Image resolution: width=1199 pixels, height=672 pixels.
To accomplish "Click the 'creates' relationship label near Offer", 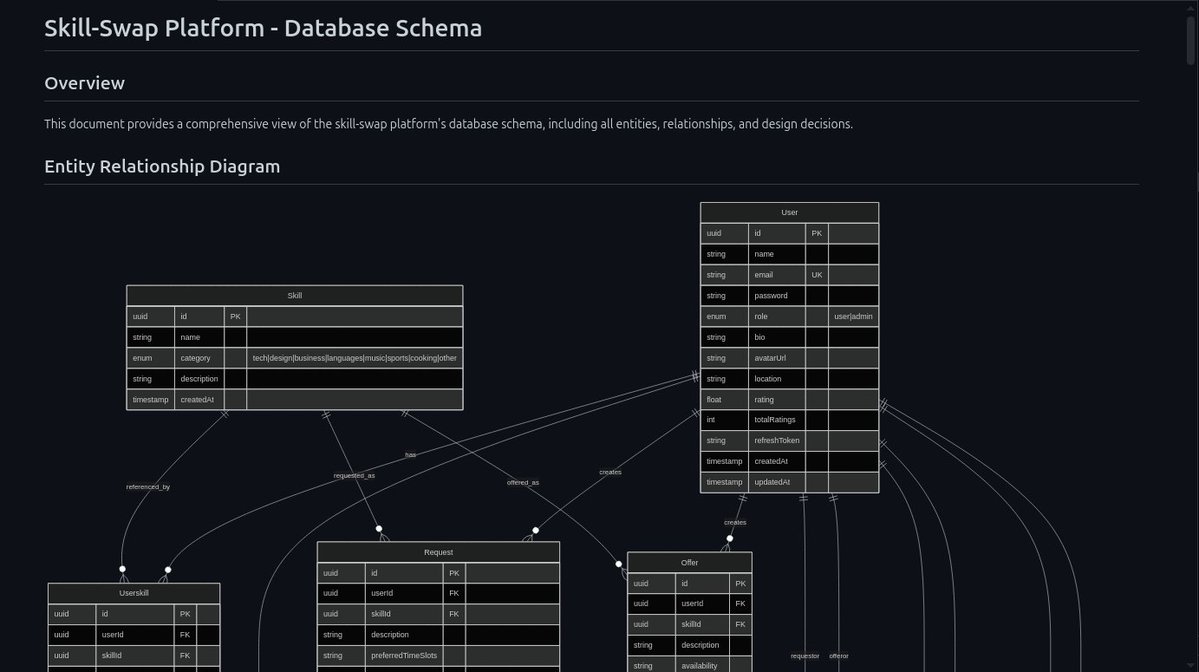I will pyautogui.click(x=735, y=521).
